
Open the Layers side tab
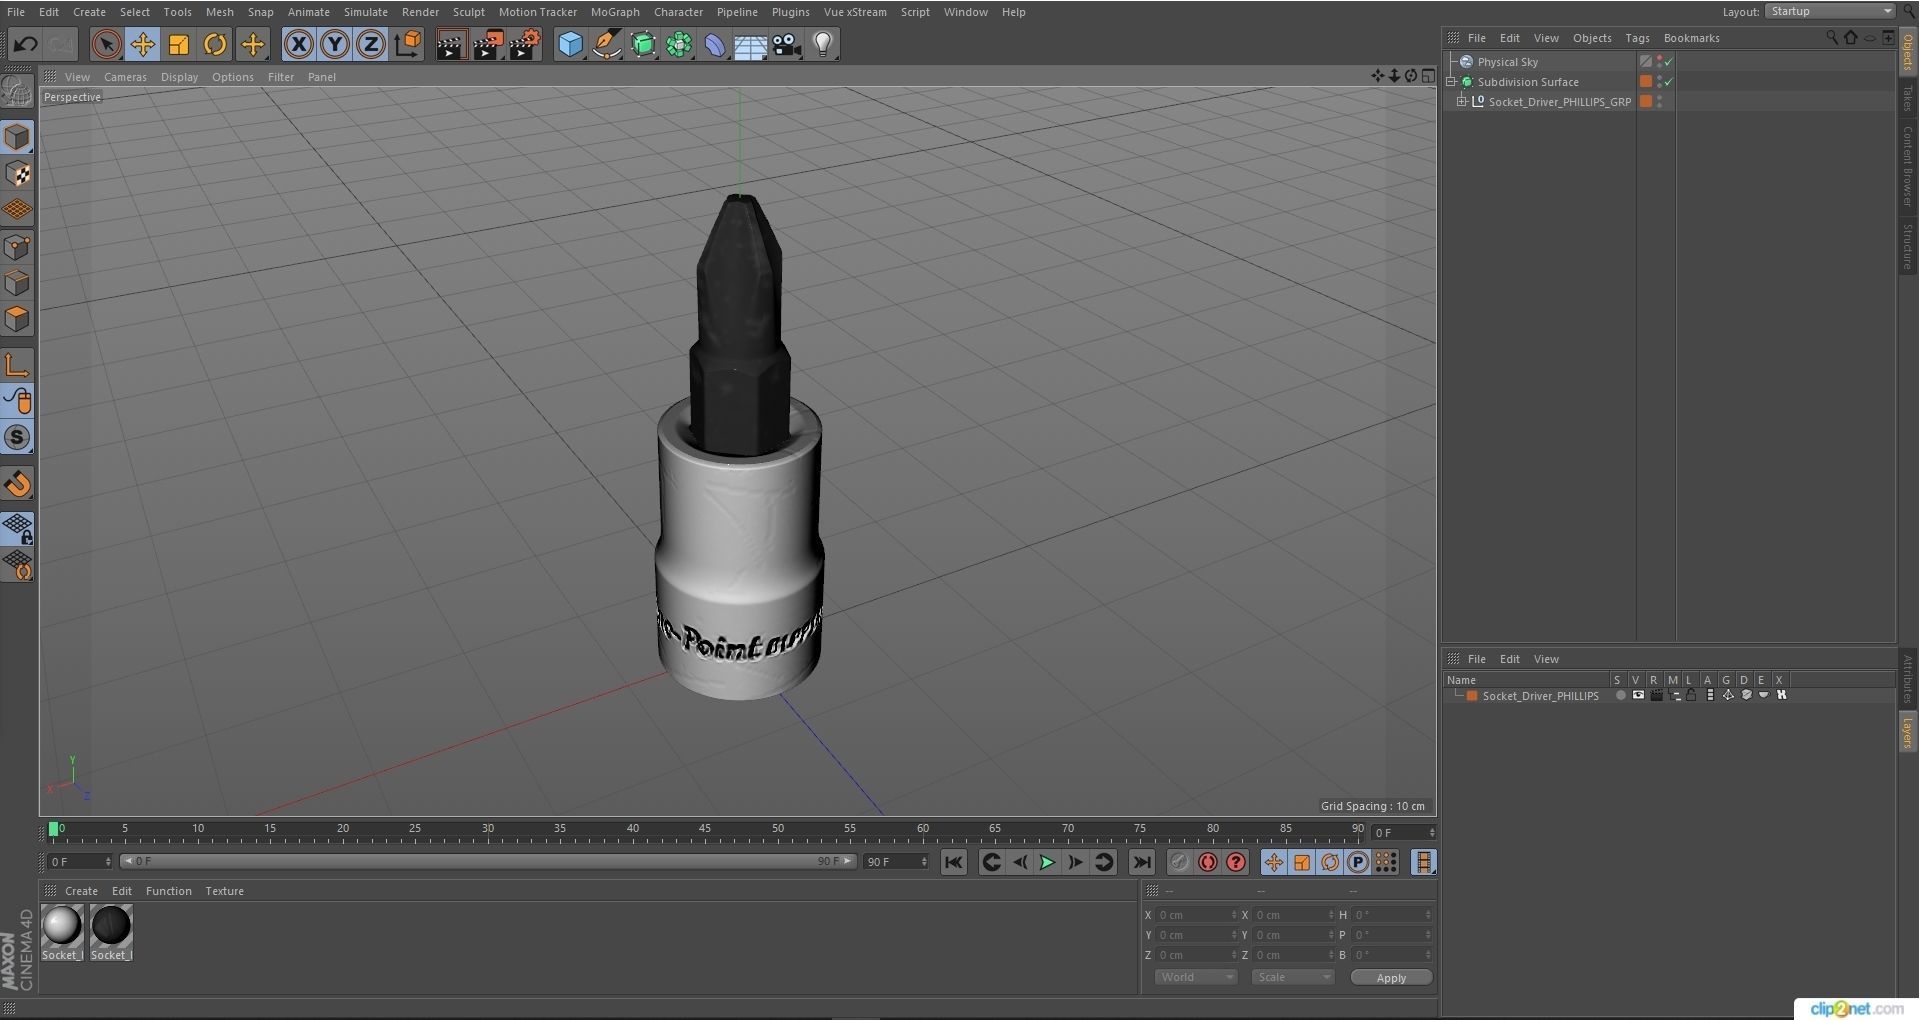(1908, 733)
